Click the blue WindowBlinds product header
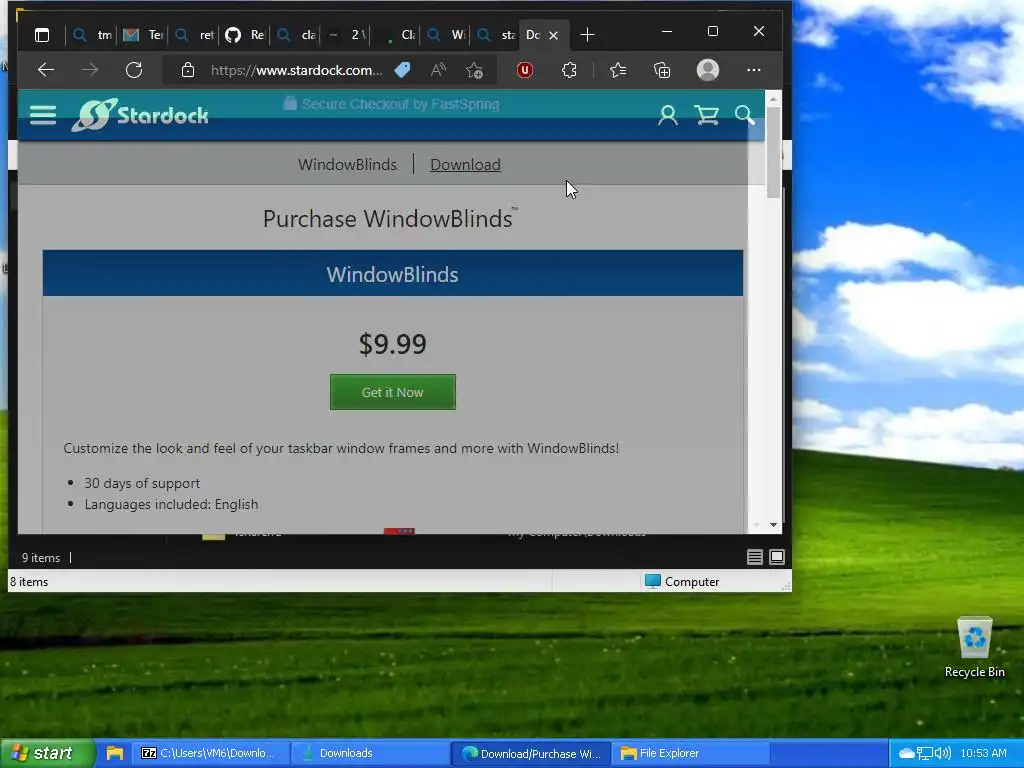 tap(392, 273)
